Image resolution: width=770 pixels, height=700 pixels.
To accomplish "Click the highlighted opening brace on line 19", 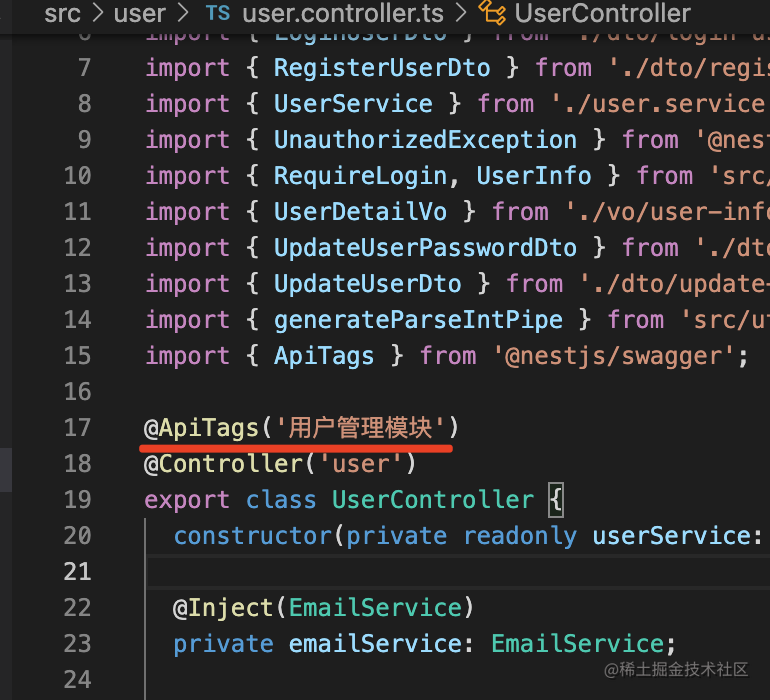I will [556, 500].
